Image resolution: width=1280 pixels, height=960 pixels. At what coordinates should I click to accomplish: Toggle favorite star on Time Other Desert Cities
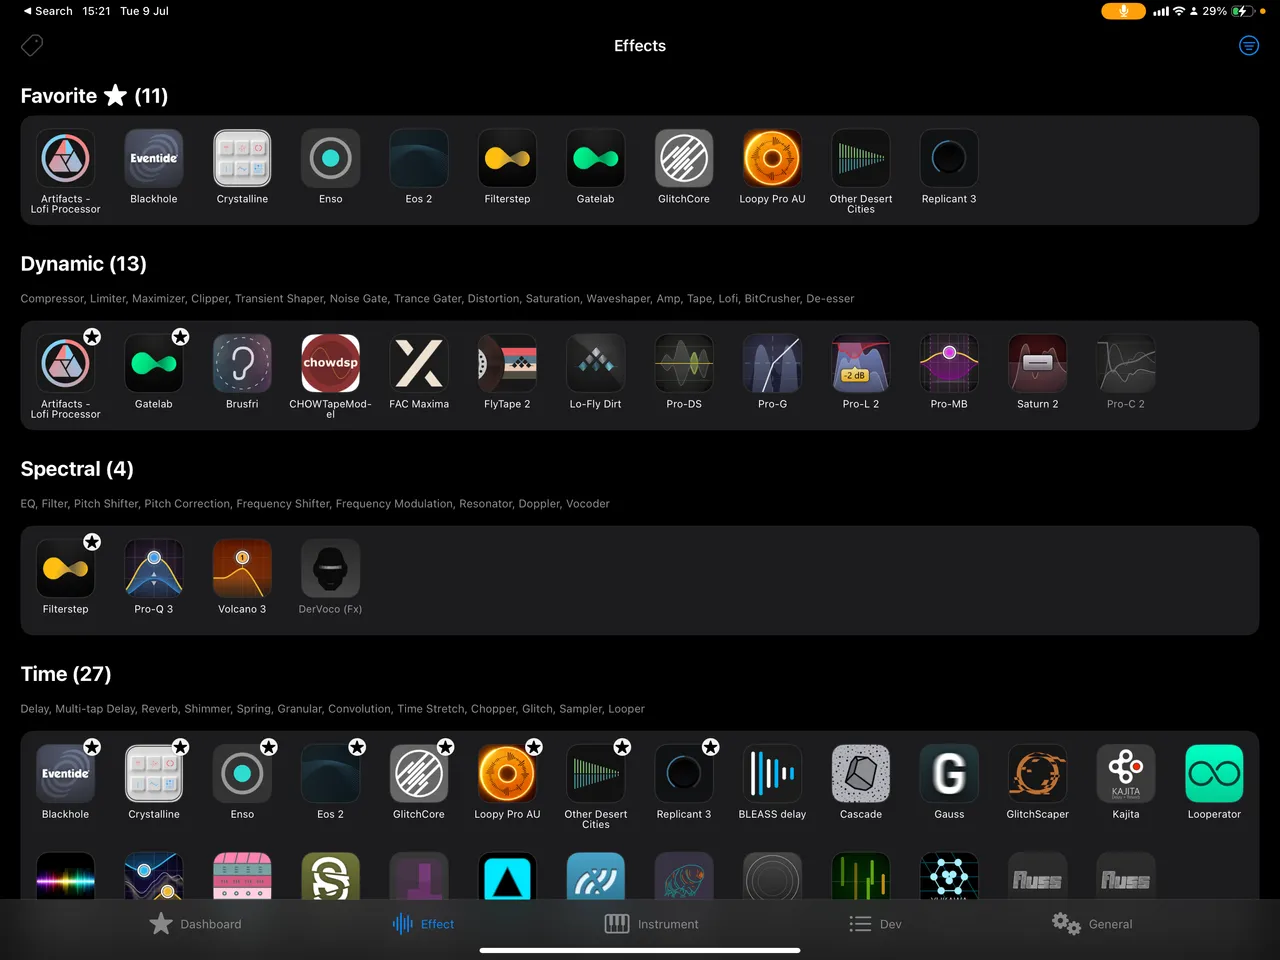click(x=622, y=747)
